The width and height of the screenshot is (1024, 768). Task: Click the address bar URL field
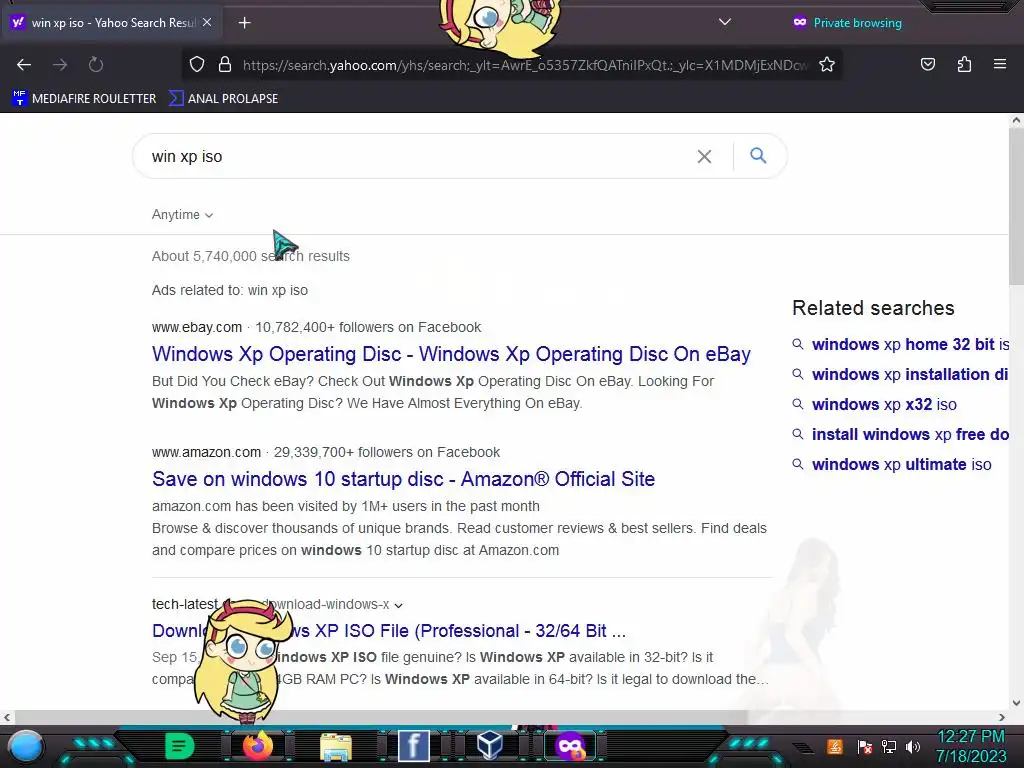[525, 65]
